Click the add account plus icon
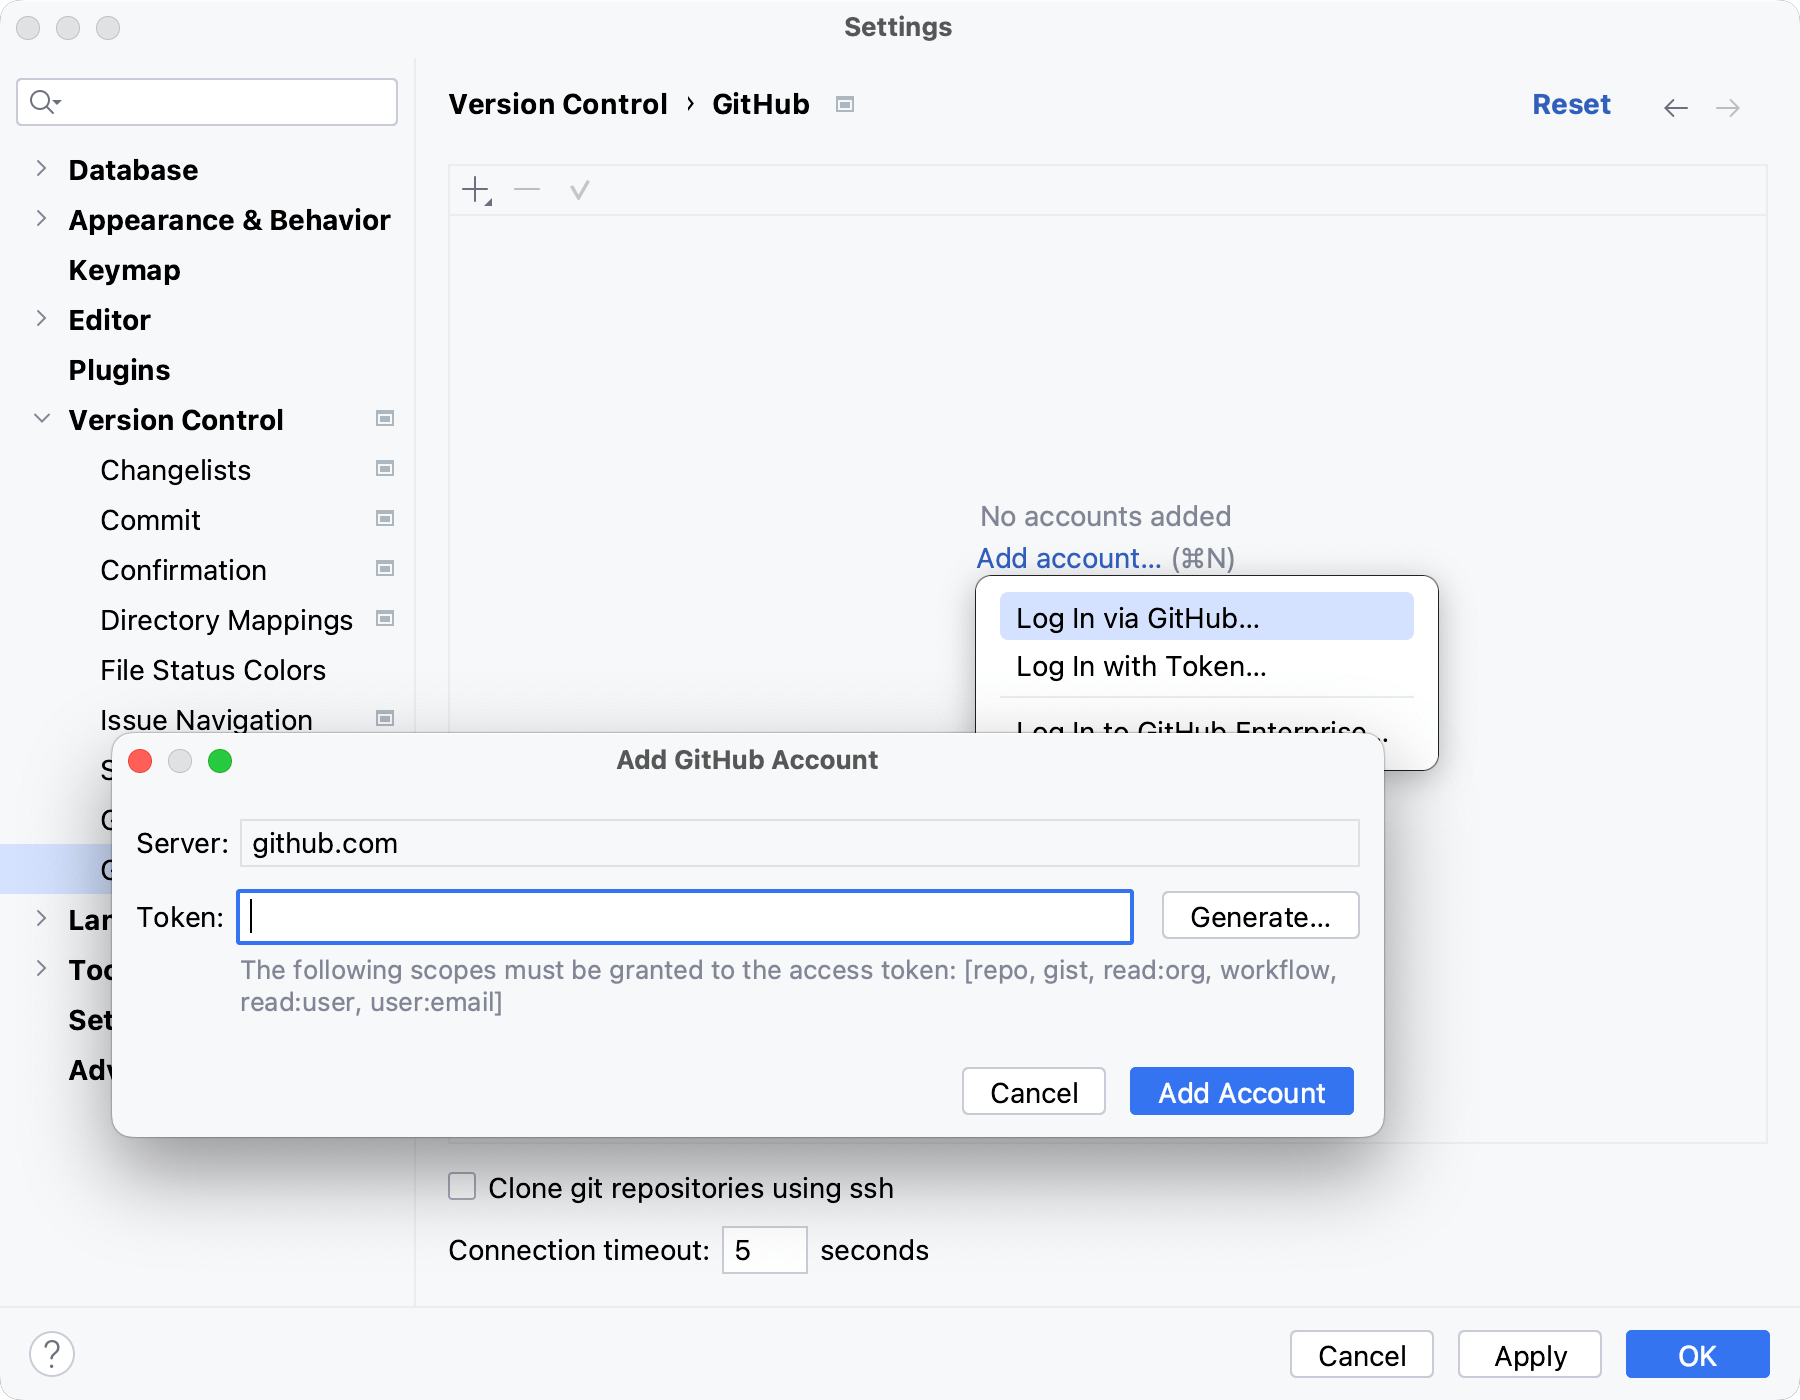The image size is (1800, 1400). click(x=474, y=189)
